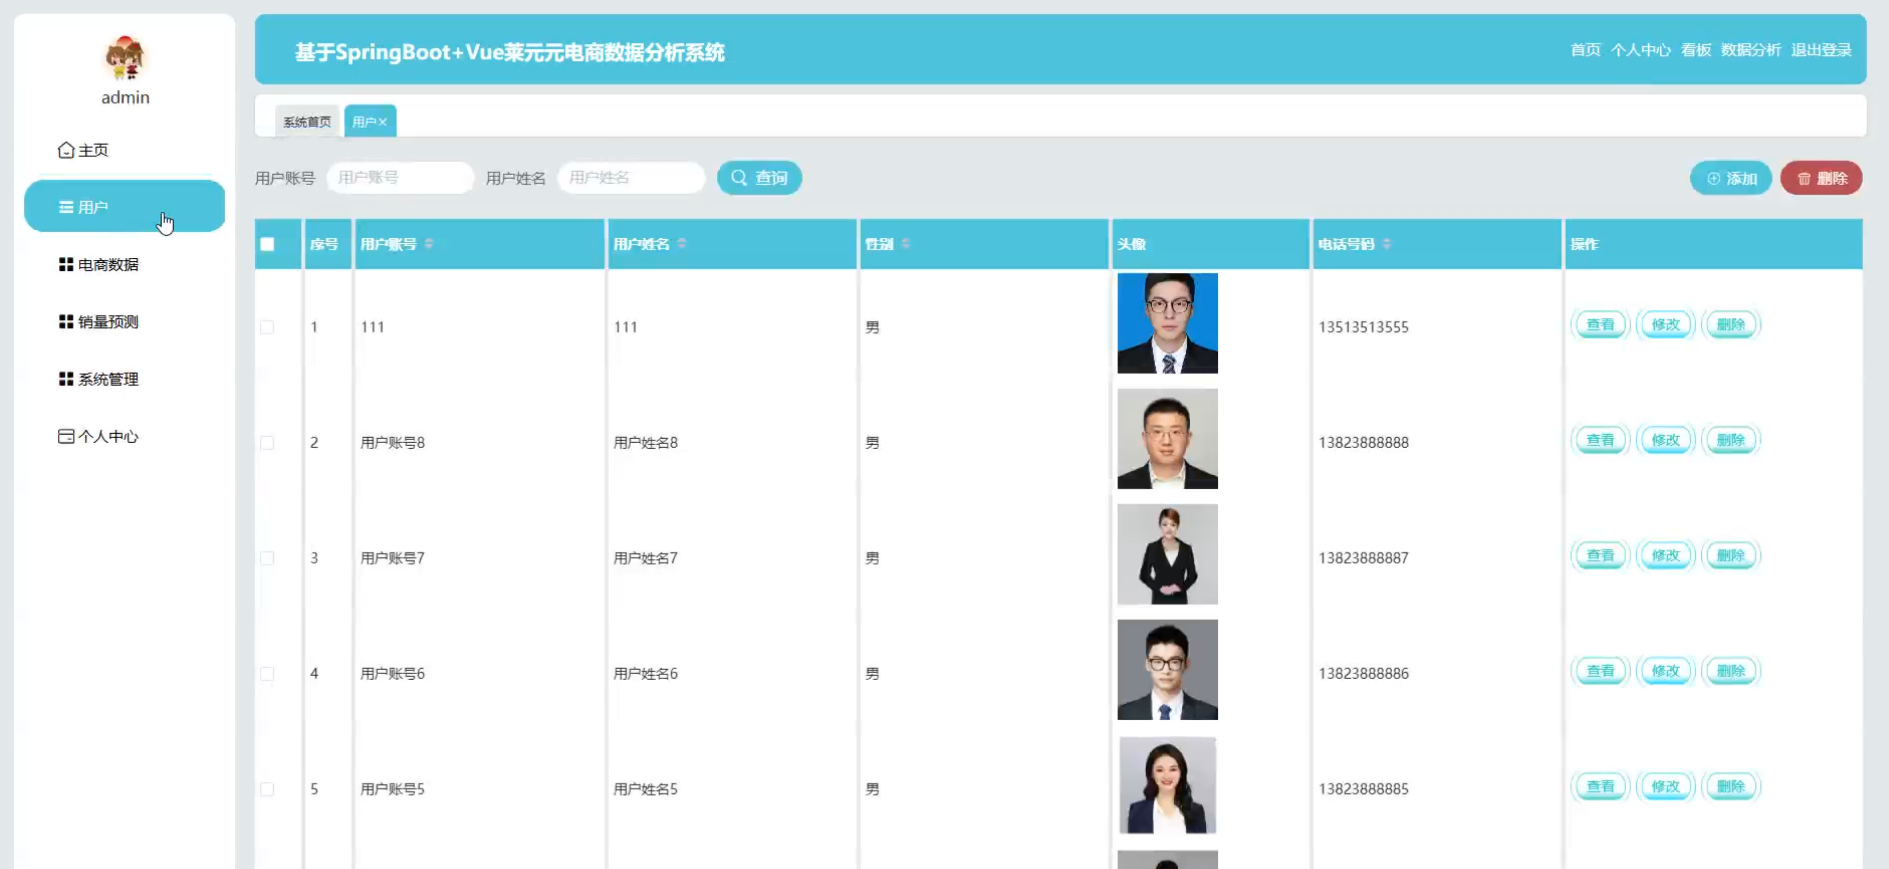Click phone number 13823888888
This screenshot has height=869, width=1889.
tap(1363, 442)
